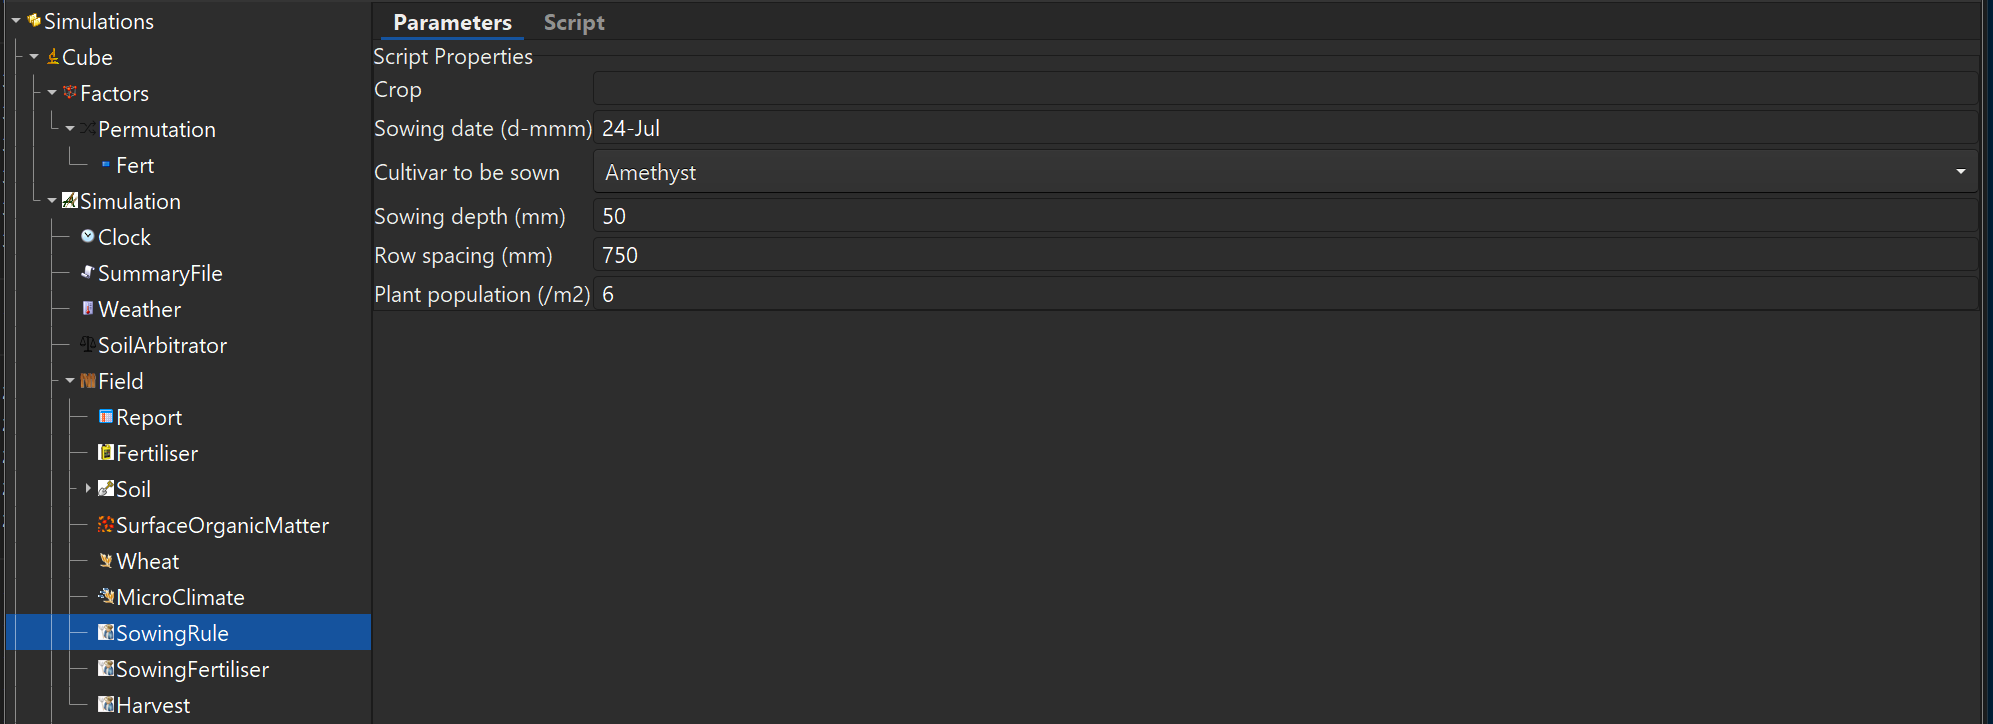1993x724 pixels.
Task: Click the MicroClimate icon
Action: coord(105,596)
